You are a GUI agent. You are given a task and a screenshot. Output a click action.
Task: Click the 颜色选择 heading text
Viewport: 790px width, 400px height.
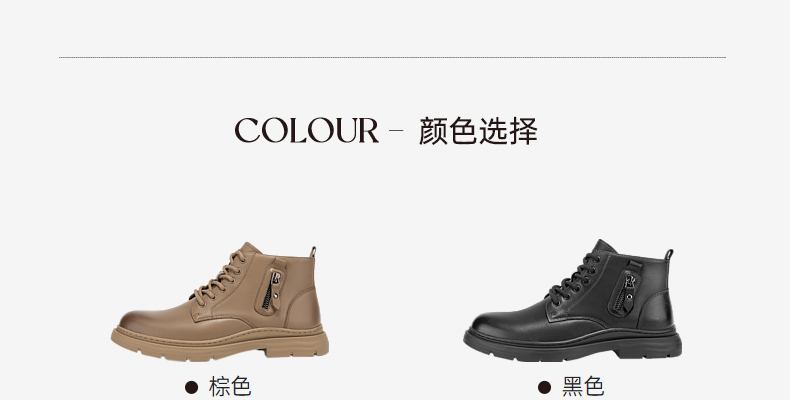(x=478, y=131)
